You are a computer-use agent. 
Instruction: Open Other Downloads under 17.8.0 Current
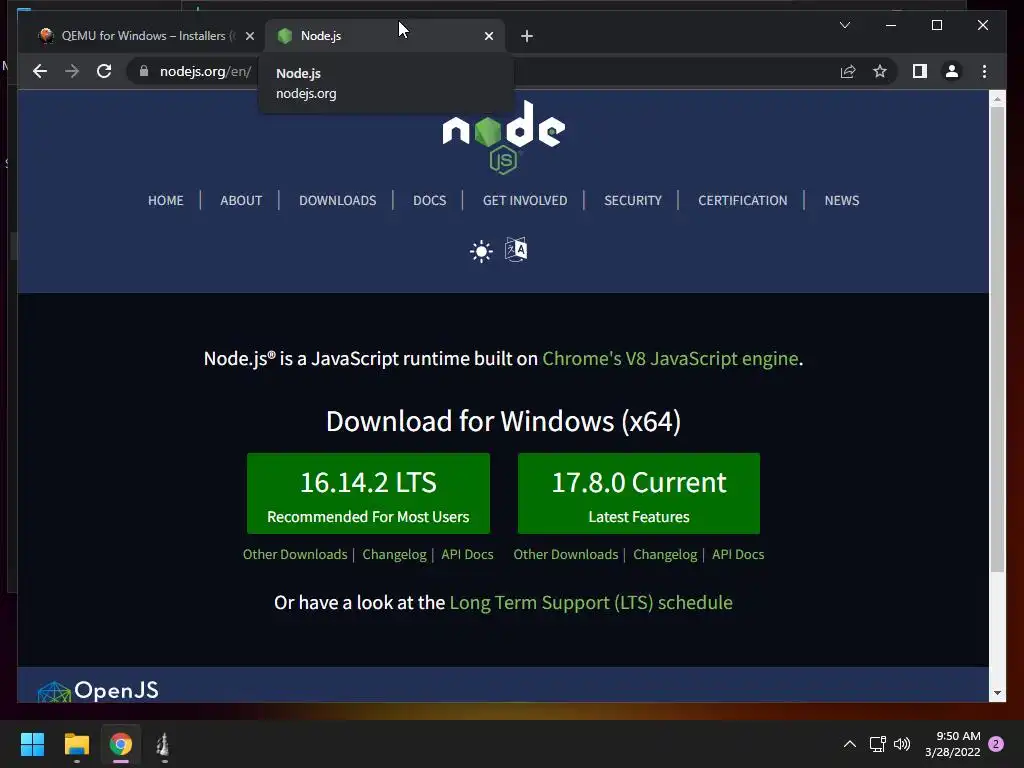tap(566, 554)
